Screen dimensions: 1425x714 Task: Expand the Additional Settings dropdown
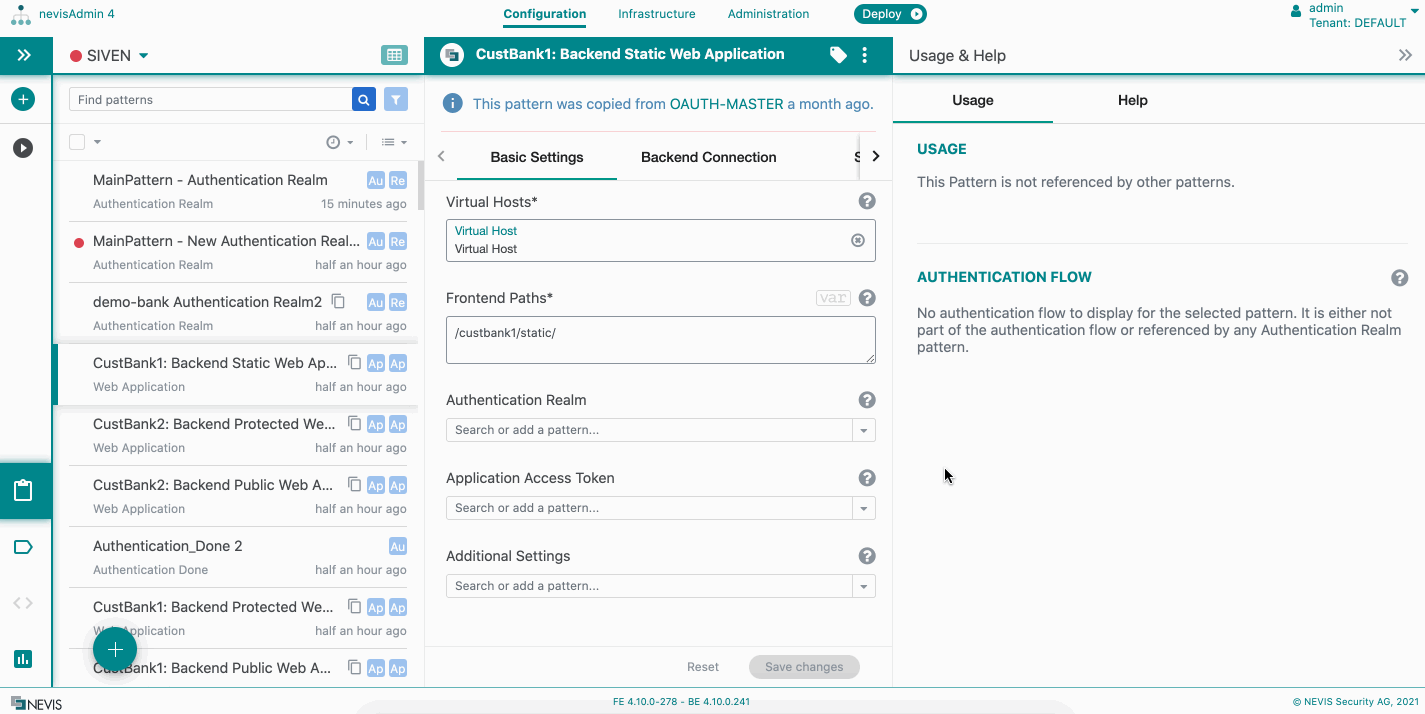pos(864,586)
